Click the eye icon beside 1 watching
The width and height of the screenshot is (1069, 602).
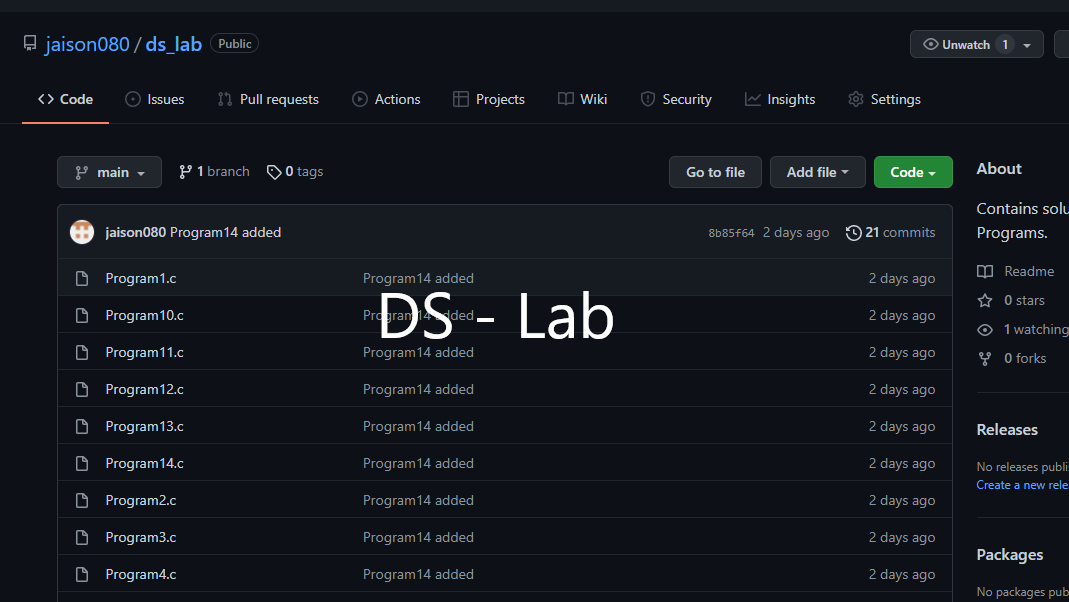(985, 329)
